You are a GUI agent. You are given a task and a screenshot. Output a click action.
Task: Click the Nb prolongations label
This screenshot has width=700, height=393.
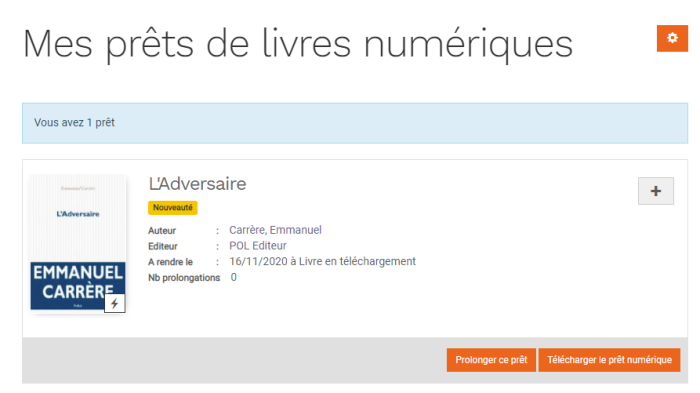(x=184, y=278)
